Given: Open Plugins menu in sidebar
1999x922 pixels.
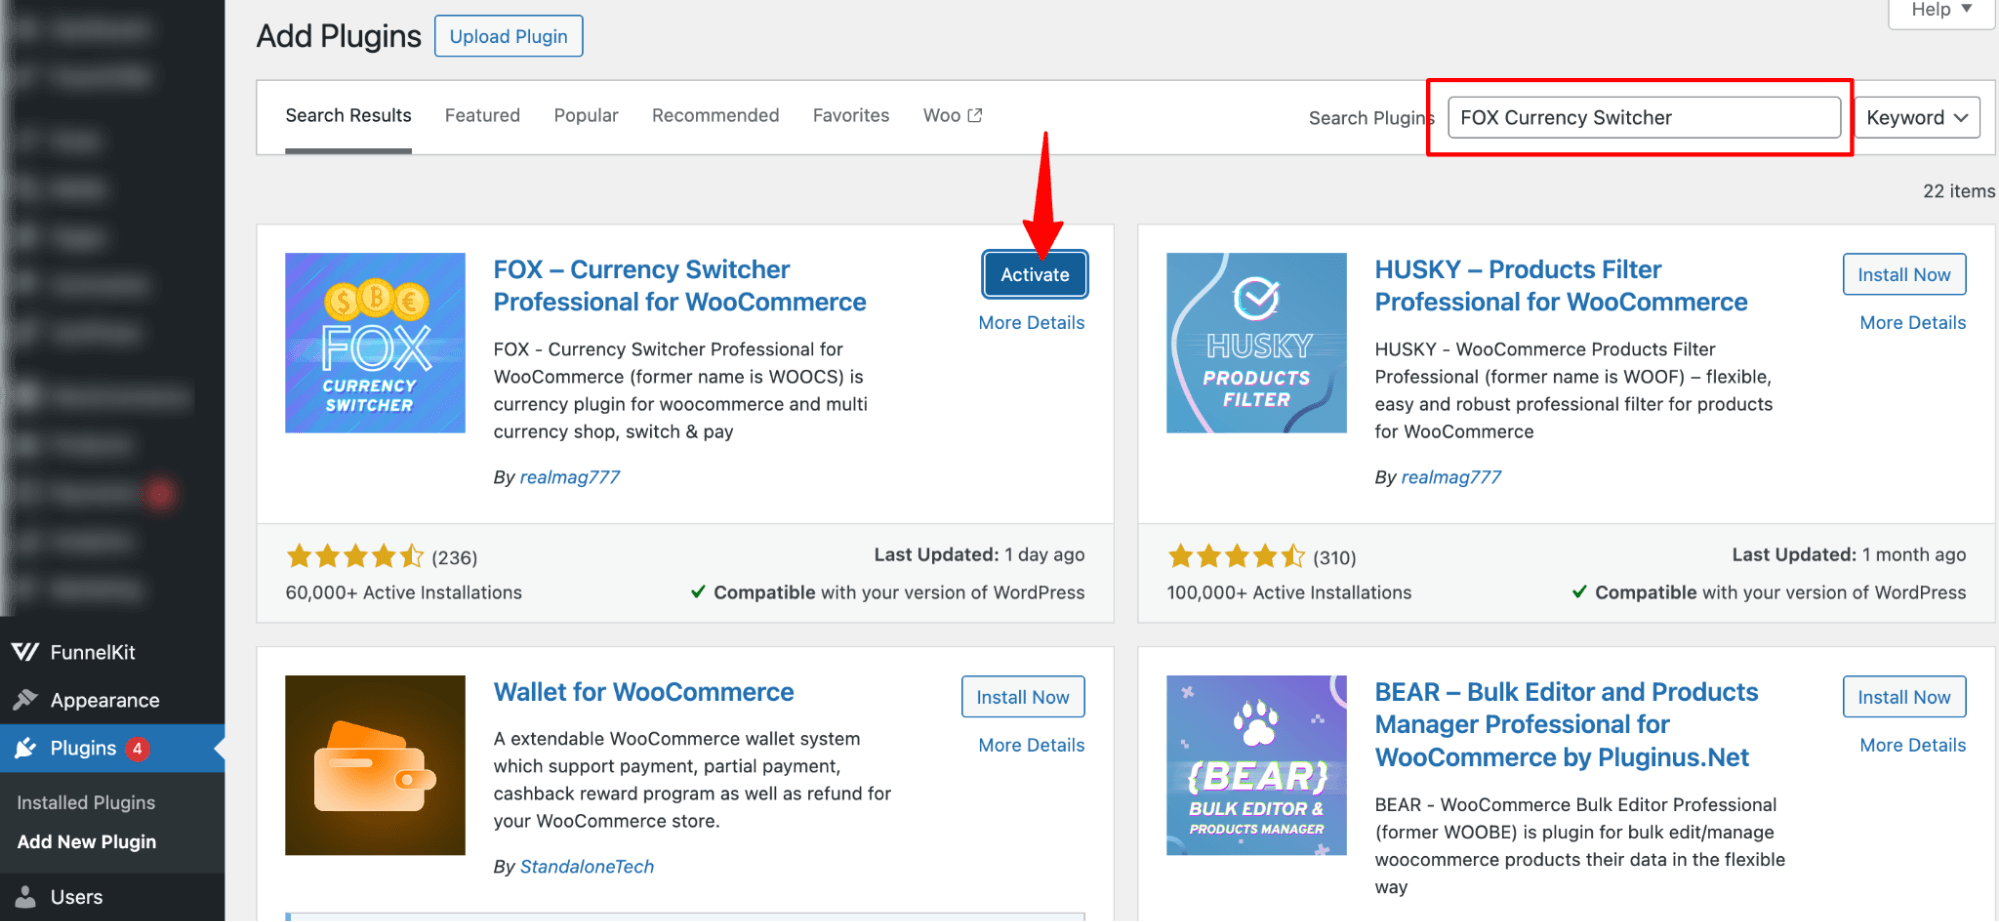Looking at the screenshot, I should 112,748.
